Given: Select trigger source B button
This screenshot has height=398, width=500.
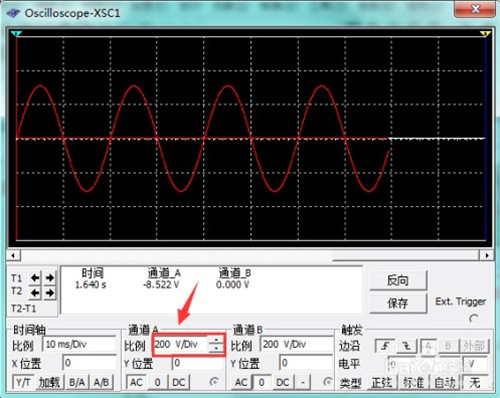Looking at the screenshot, I should point(449,346).
